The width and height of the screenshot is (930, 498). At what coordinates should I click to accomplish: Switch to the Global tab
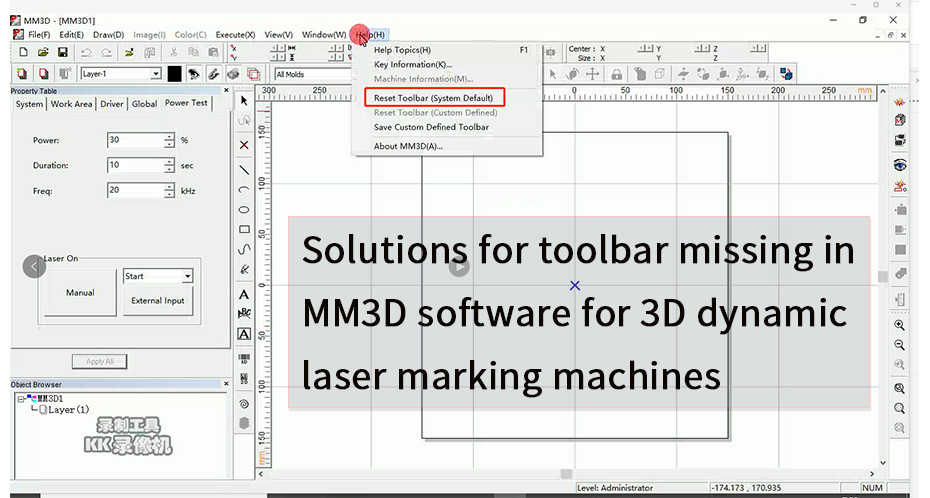144,104
